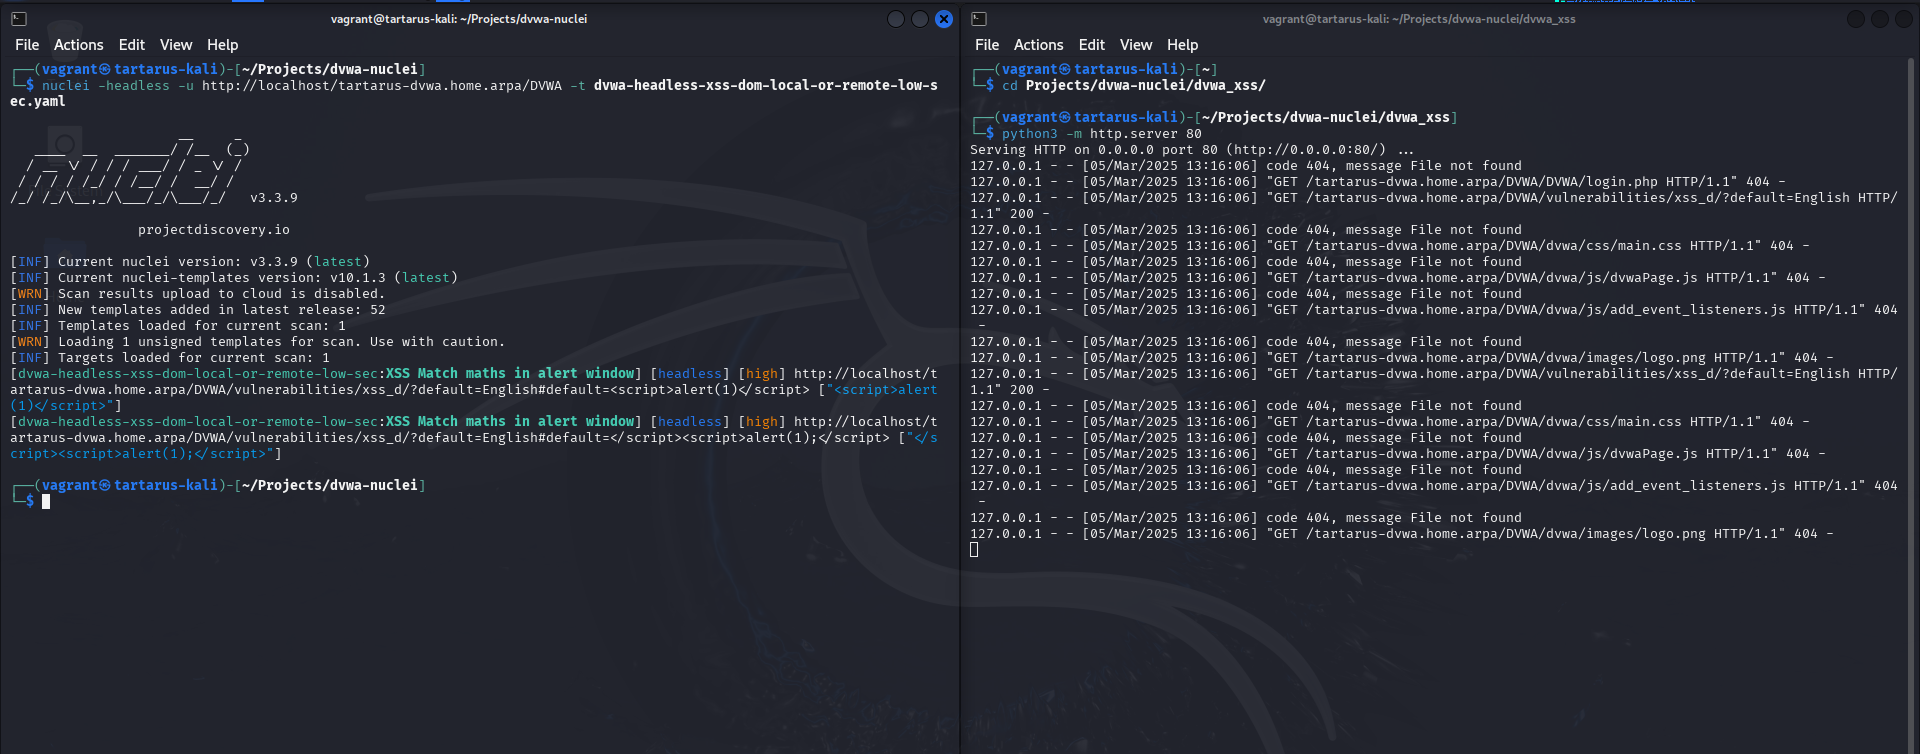Click the terminal icon of the dvwa-nuclei window

(x=18, y=19)
